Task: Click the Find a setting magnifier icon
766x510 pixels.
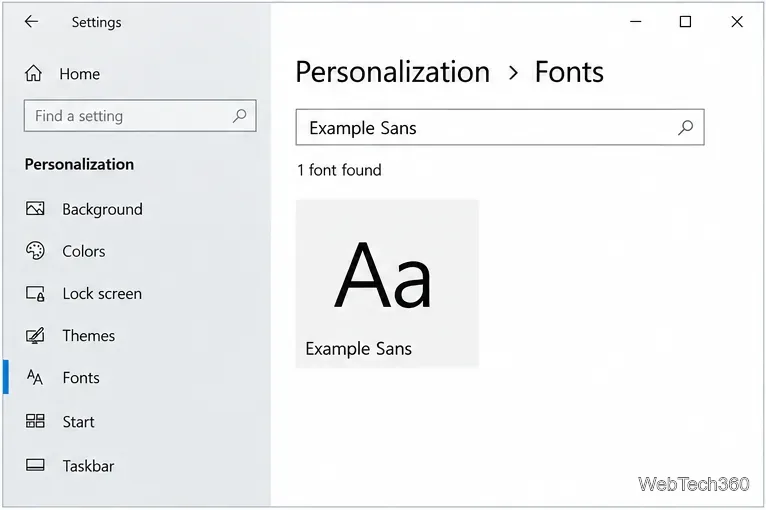Action: pos(239,116)
